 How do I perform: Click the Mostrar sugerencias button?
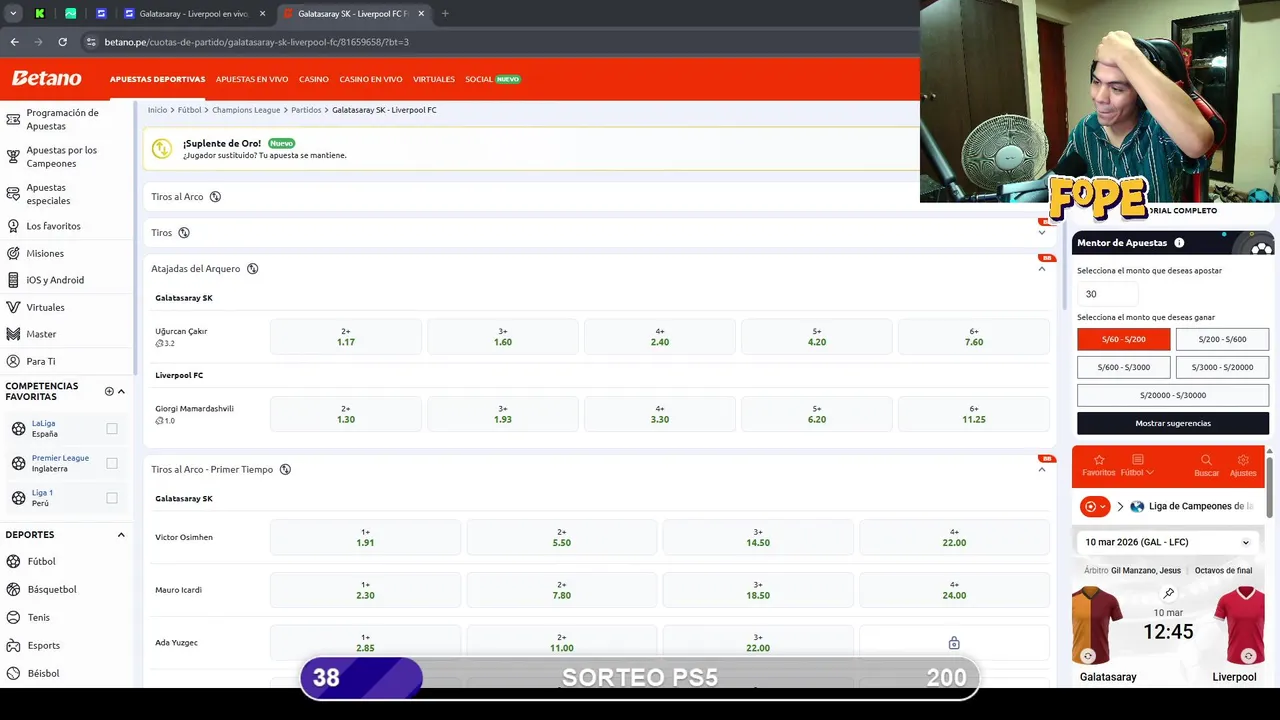point(1173,423)
